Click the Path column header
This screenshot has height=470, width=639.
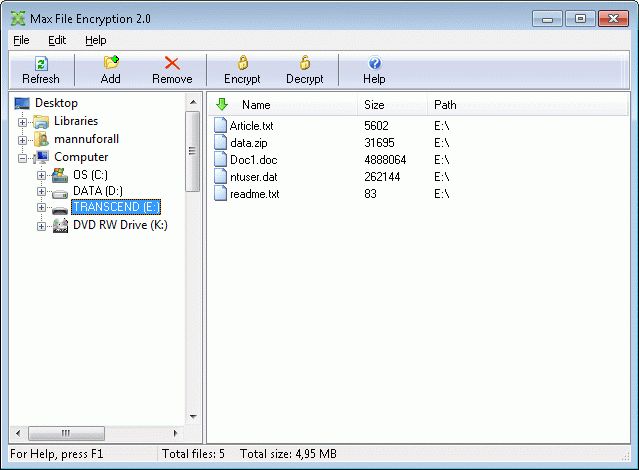pos(445,105)
